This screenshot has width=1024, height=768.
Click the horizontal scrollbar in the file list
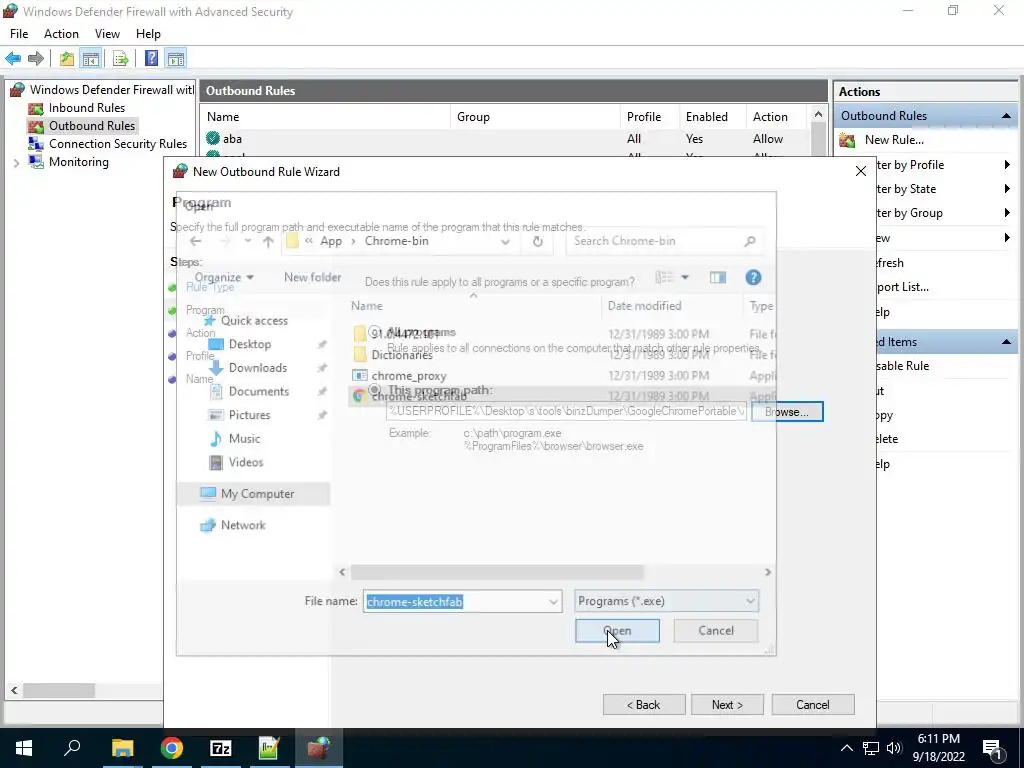[496, 572]
